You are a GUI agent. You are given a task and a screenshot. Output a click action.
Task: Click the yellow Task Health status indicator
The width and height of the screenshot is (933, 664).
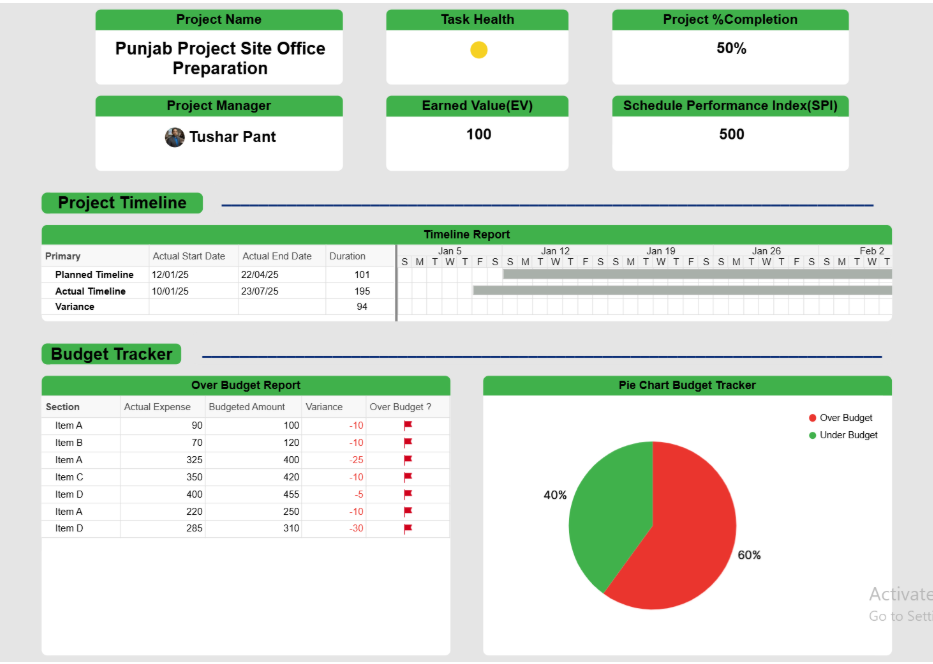click(479, 50)
